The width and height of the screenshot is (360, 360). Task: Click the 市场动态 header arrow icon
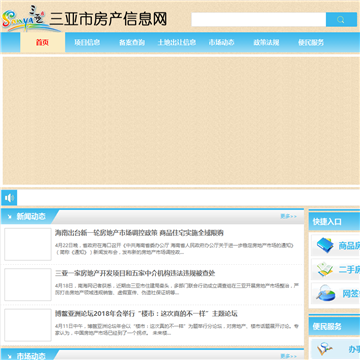[x=9, y=356]
